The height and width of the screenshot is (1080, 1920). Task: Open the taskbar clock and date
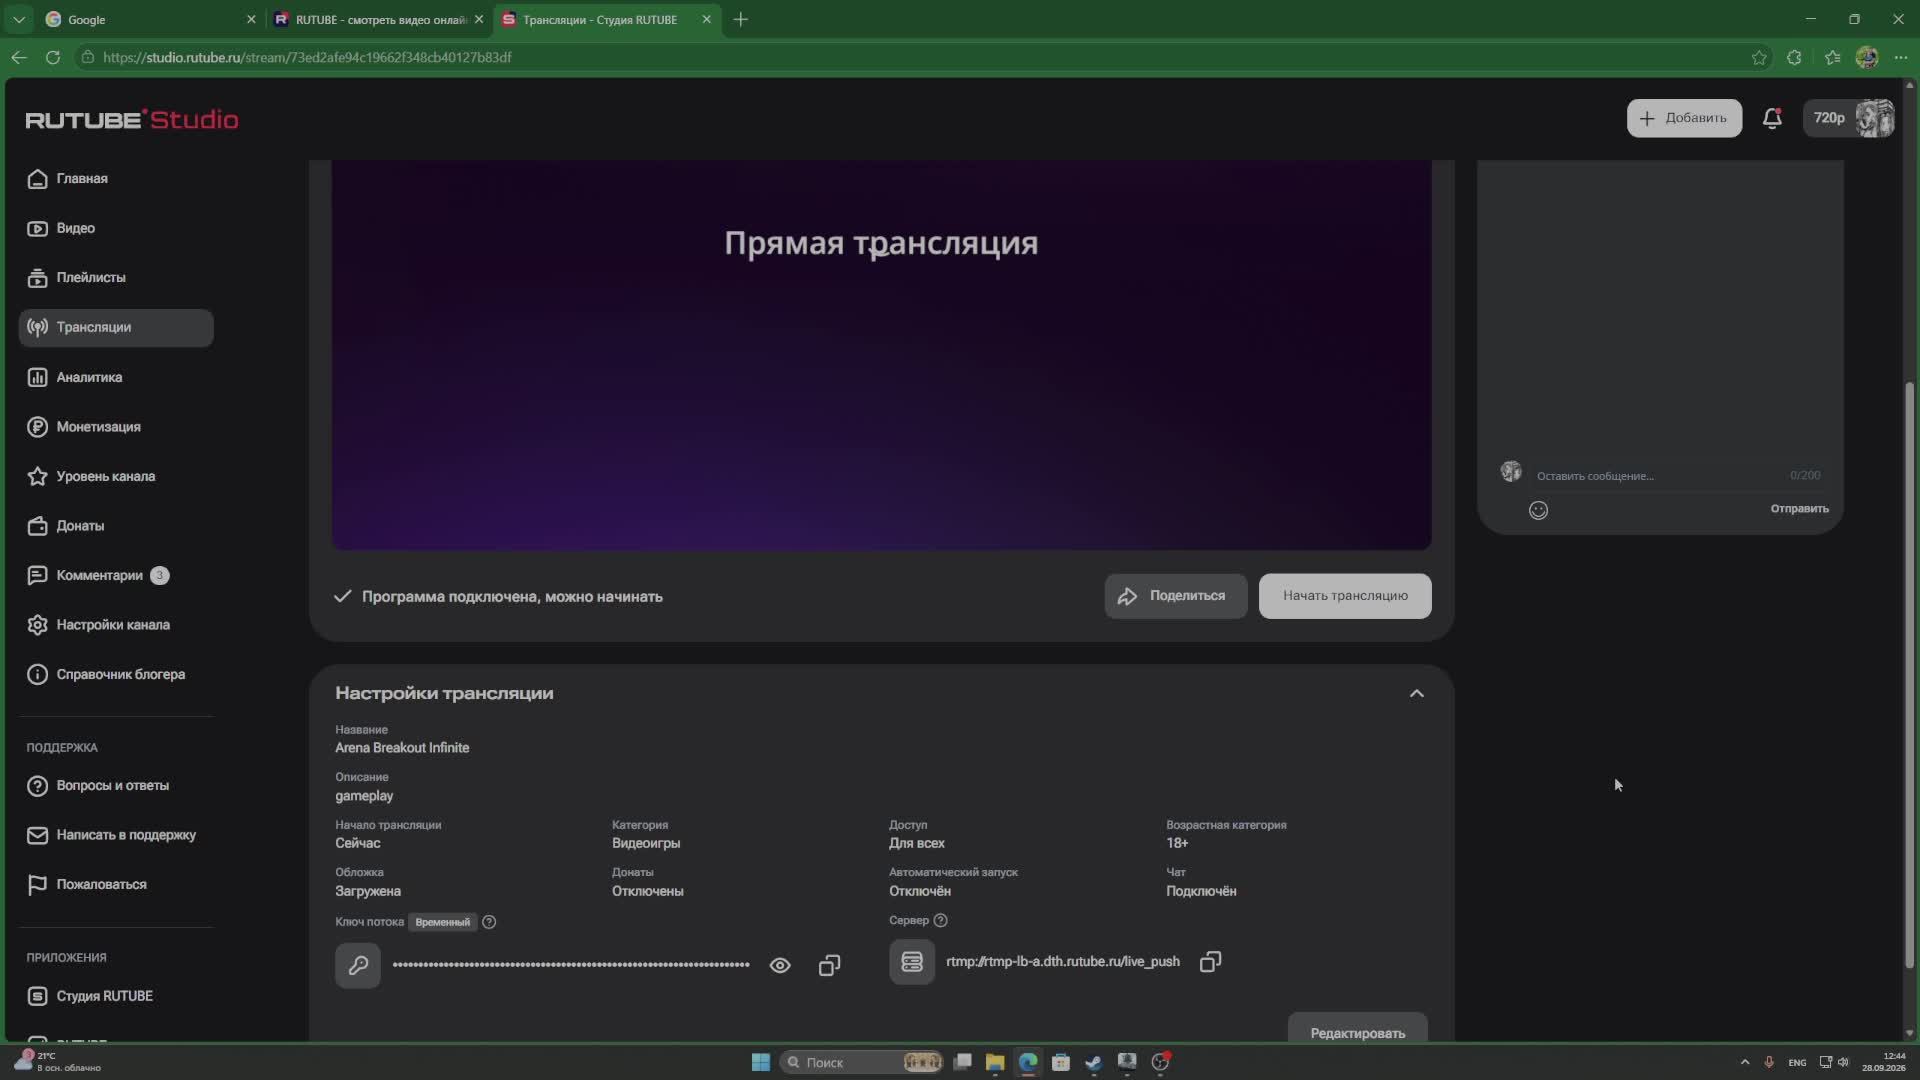click(1883, 1062)
